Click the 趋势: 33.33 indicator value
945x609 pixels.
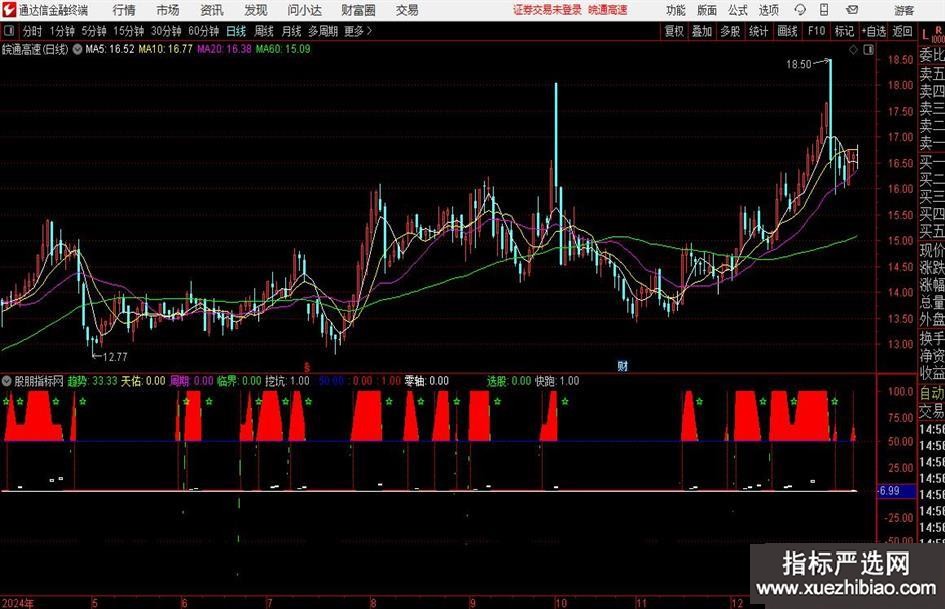92,381
